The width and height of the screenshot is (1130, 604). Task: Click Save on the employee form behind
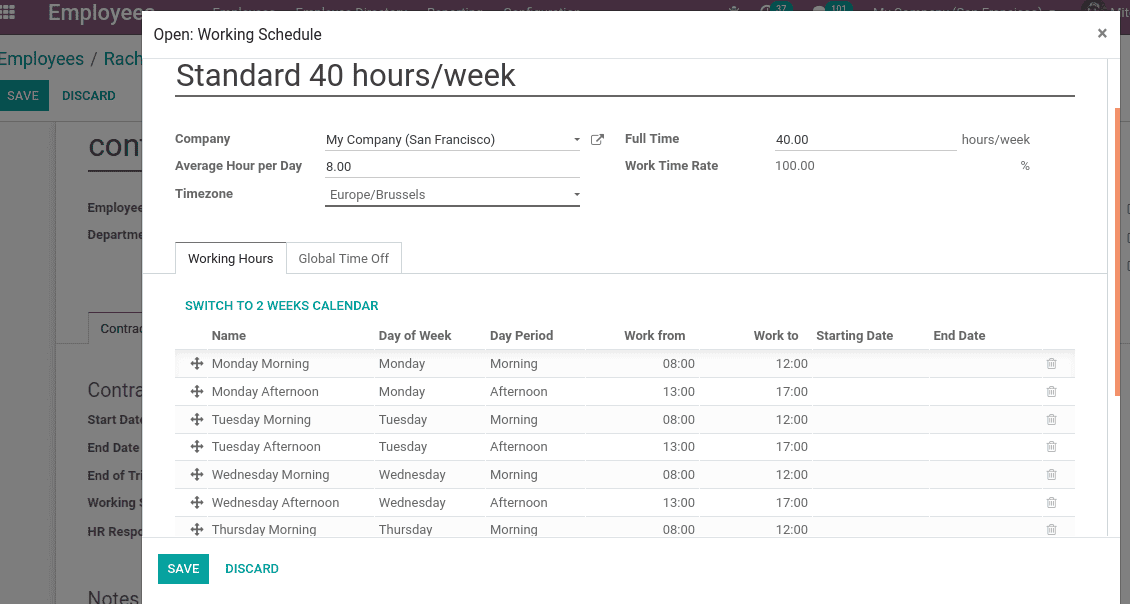pyautogui.click(x=23, y=96)
